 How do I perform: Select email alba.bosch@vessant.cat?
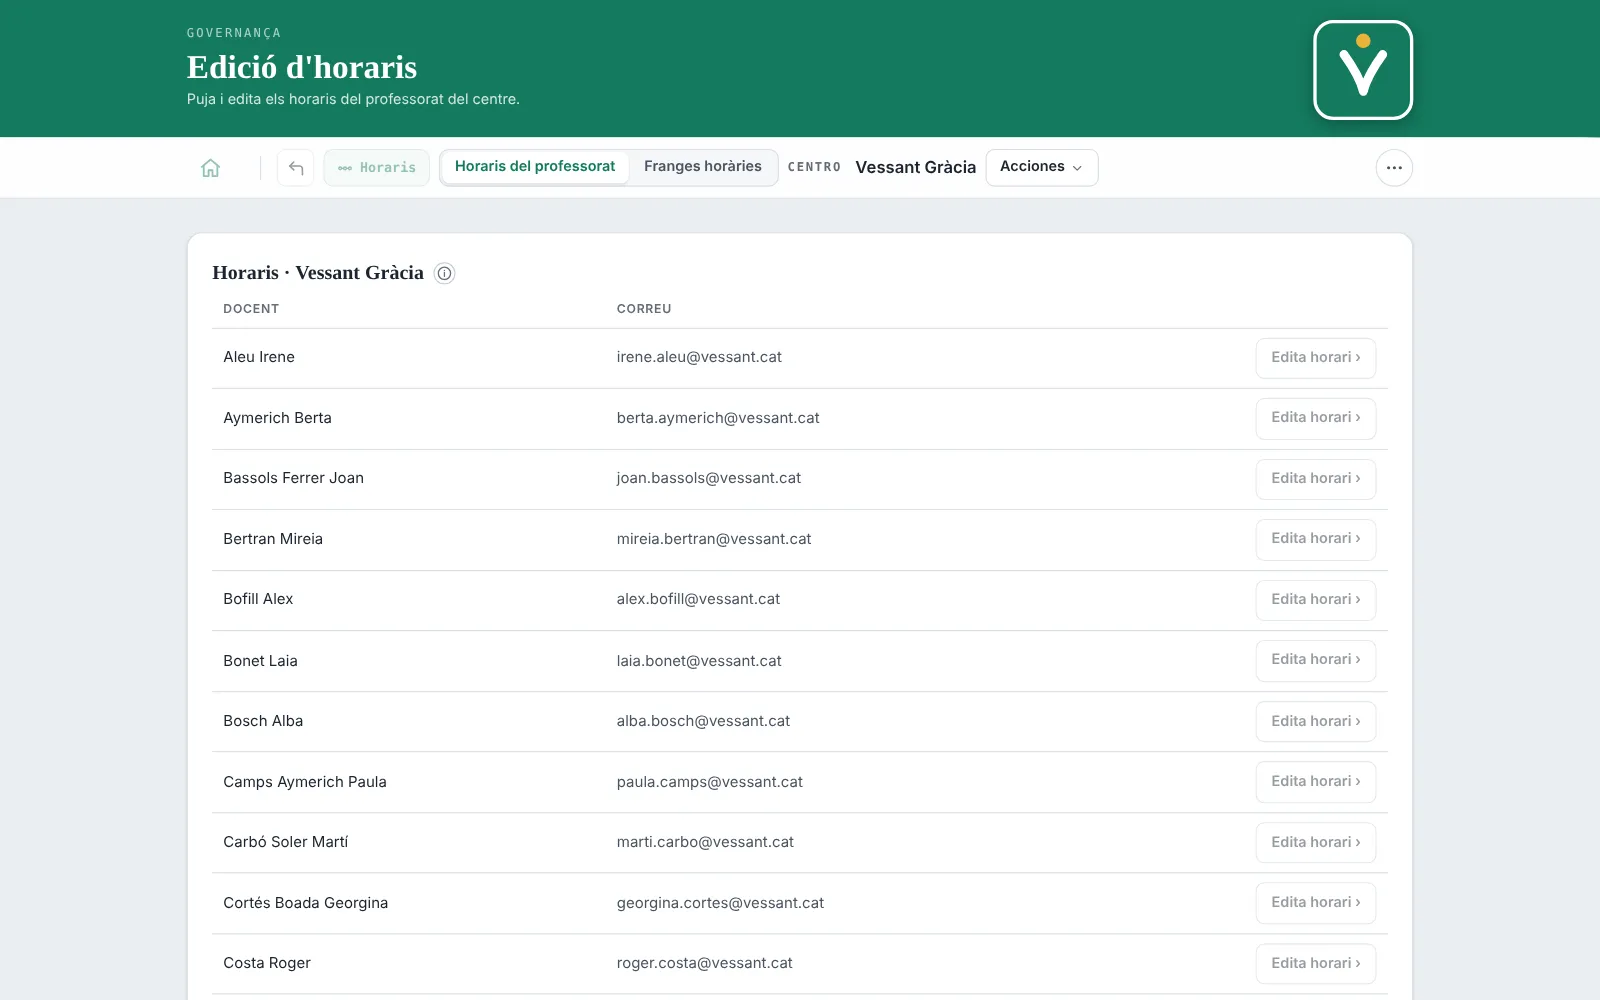703,721
